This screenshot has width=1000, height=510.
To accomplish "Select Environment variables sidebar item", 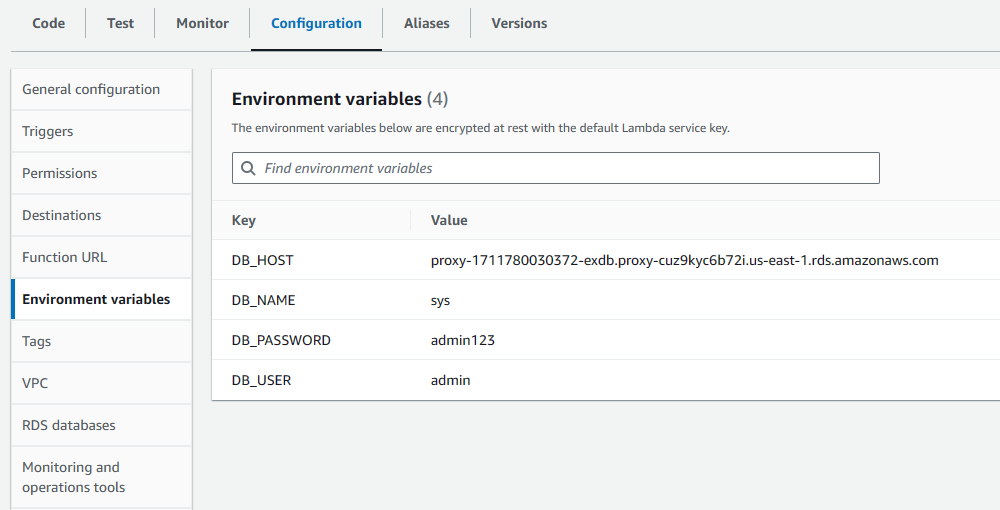I will [x=96, y=299].
